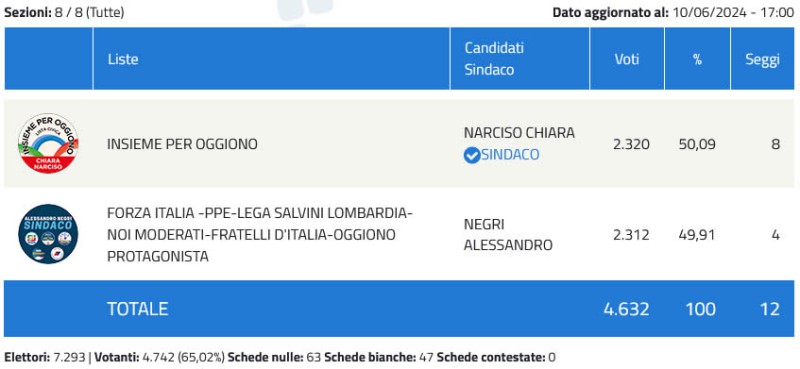Click the Seggi column header
The width and height of the screenshot is (800, 369).
click(x=762, y=60)
